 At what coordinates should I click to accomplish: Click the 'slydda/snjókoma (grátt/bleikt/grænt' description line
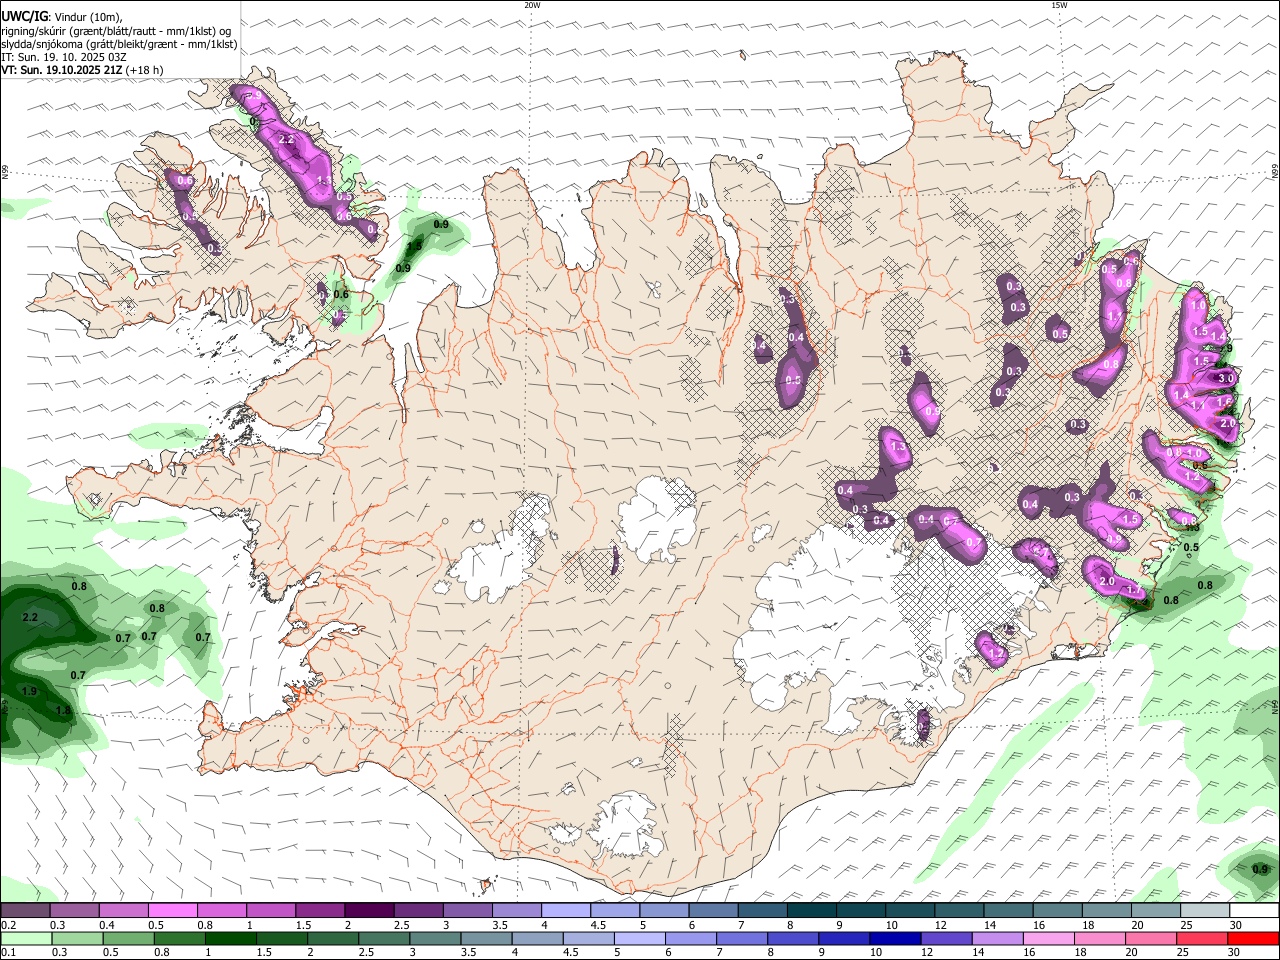click(x=119, y=44)
